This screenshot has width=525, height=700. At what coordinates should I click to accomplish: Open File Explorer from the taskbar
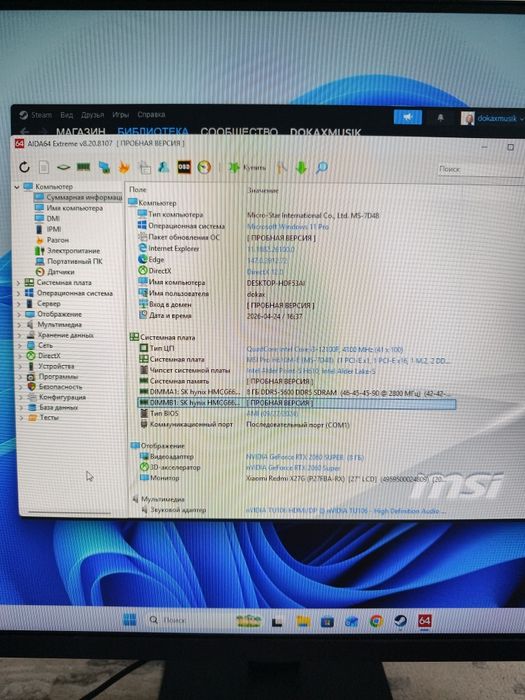click(x=303, y=621)
